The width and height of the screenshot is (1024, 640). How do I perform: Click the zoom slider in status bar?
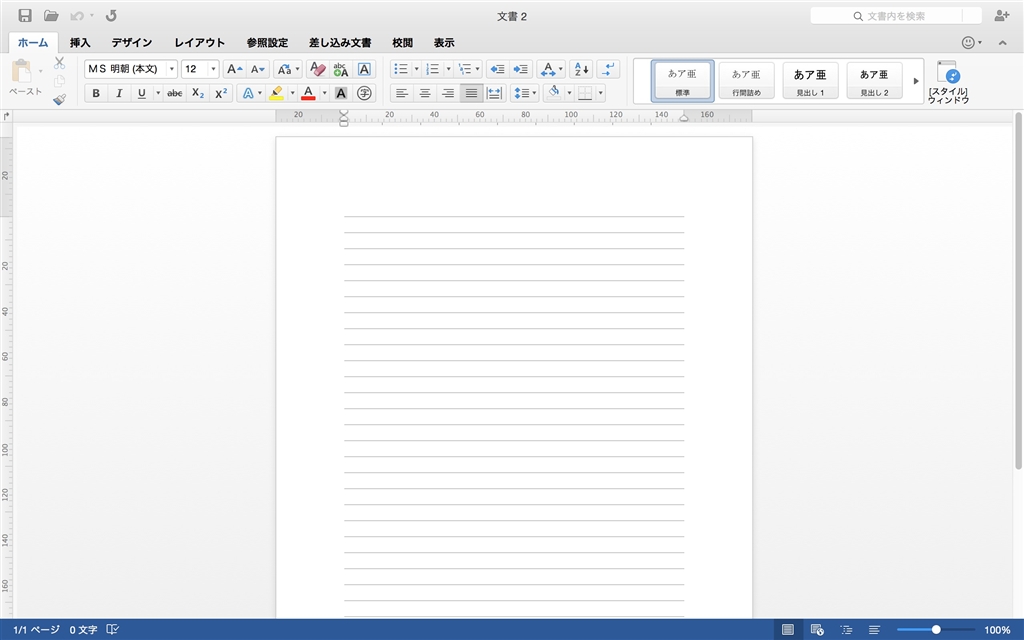pos(936,630)
